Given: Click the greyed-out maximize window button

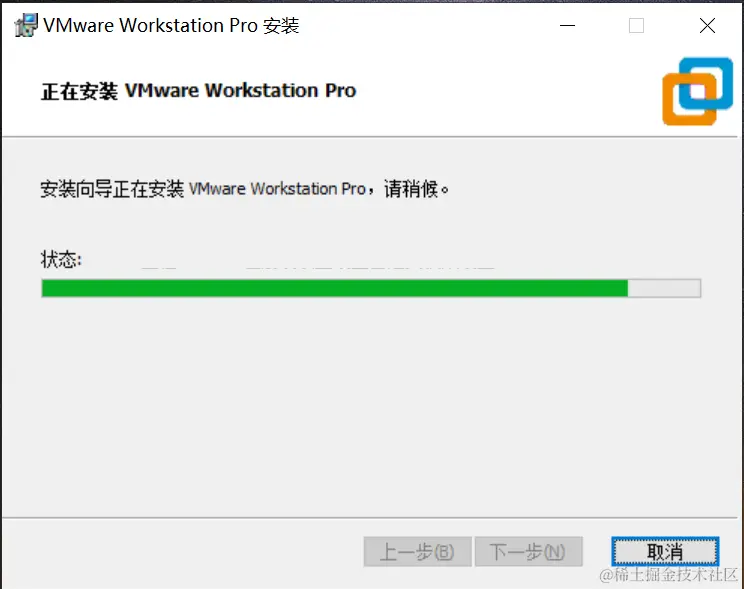Looking at the screenshot, I should click(x=636, y=25).
